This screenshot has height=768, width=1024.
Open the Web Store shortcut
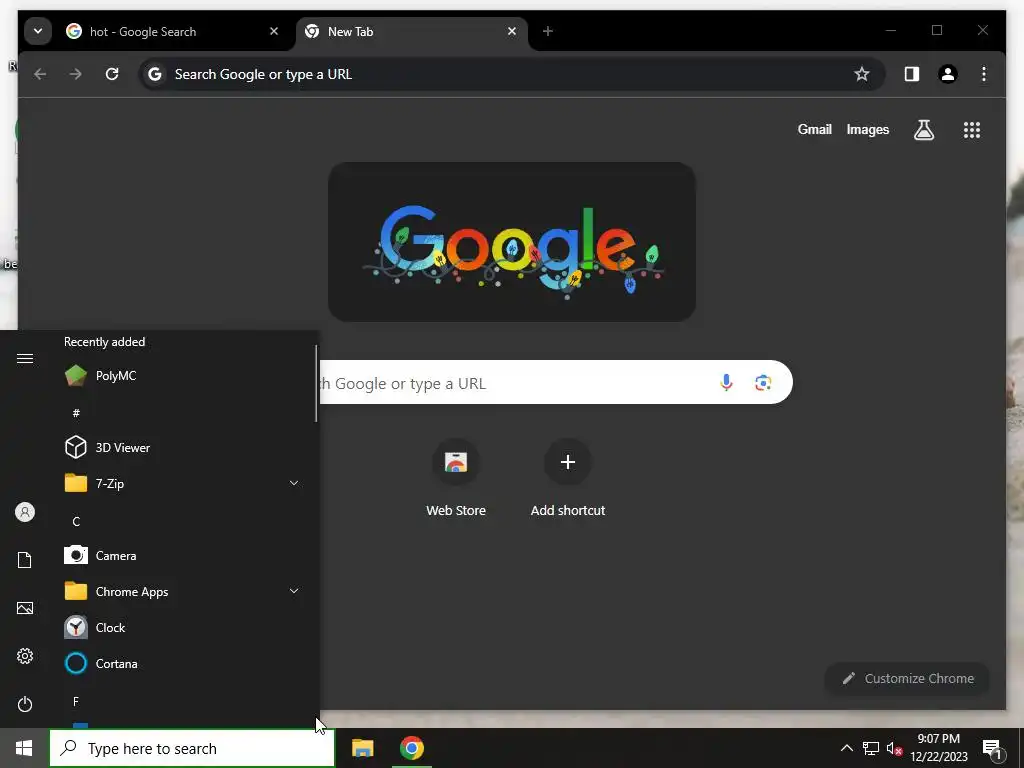tap(456, 479)
